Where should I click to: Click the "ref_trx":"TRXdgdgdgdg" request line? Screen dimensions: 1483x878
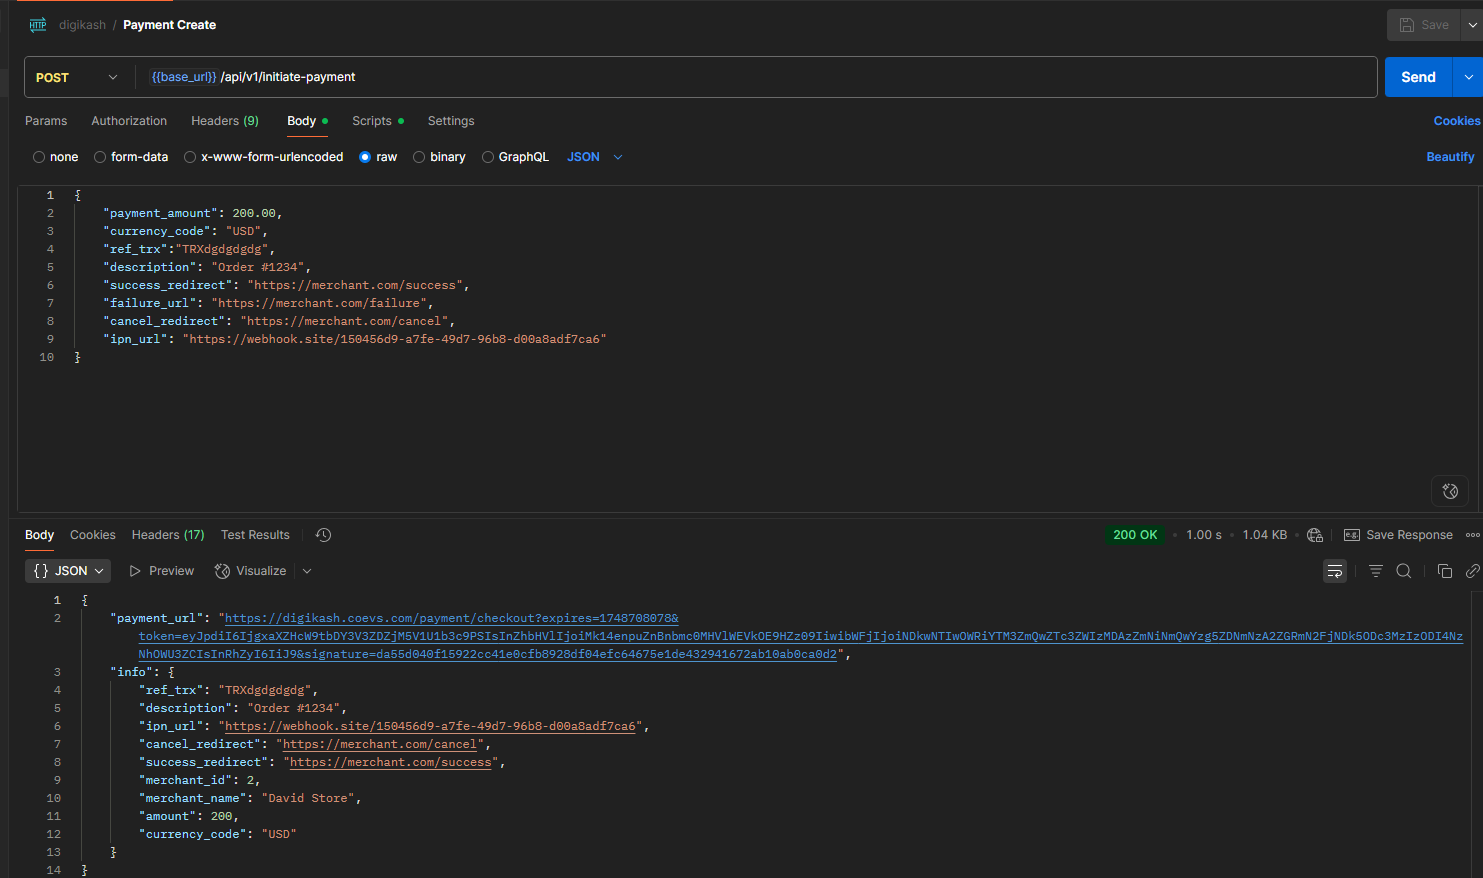(189, 249)
